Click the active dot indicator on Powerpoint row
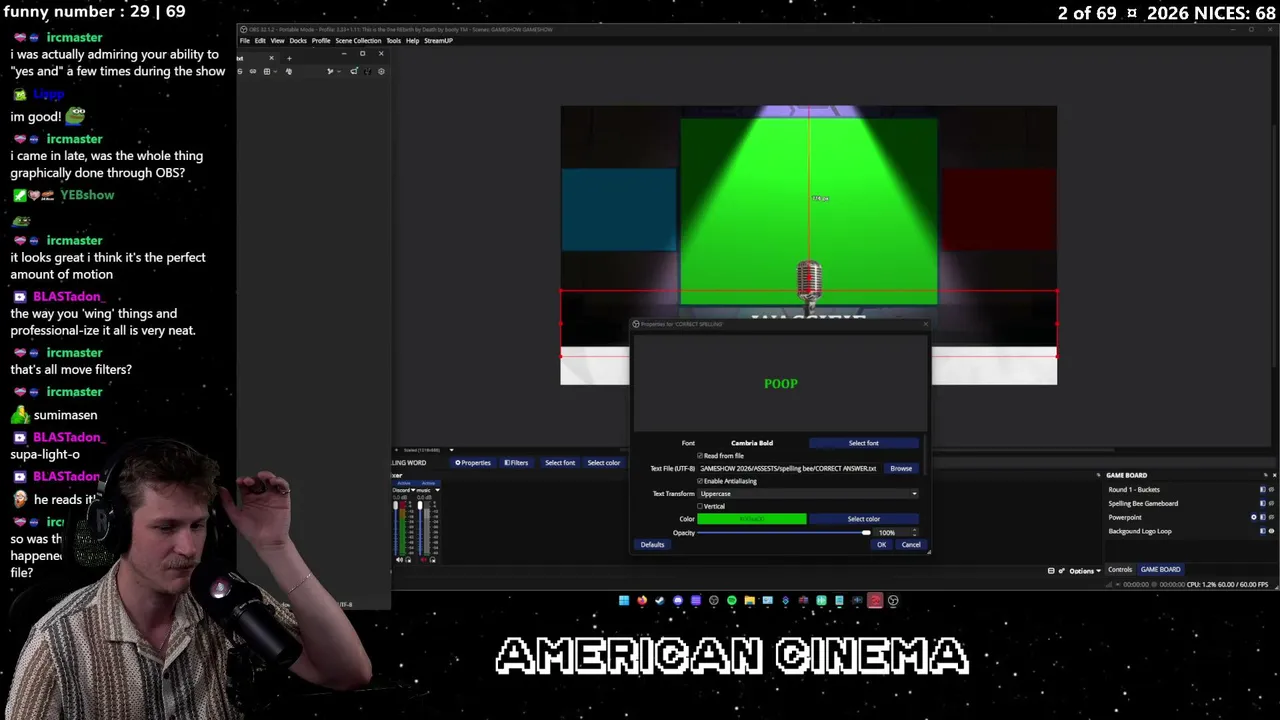 (x=1254, y=517)
